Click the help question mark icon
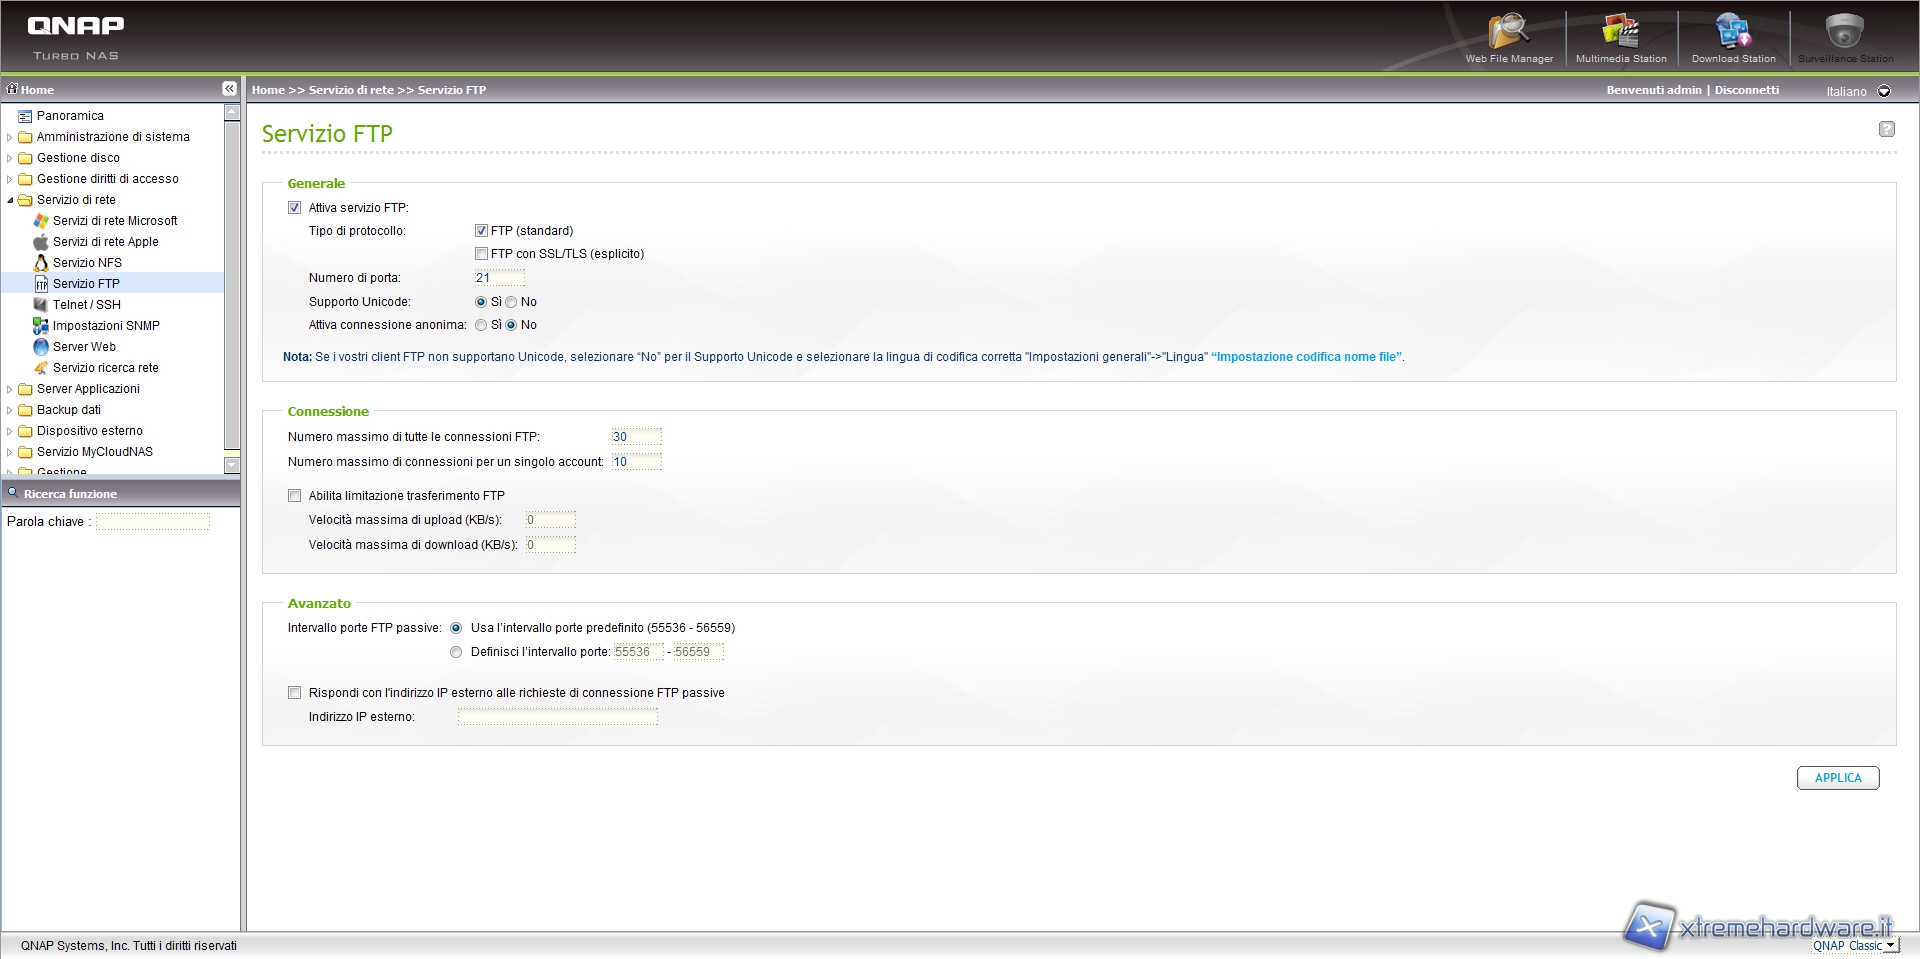 [x=1886, y=129]
